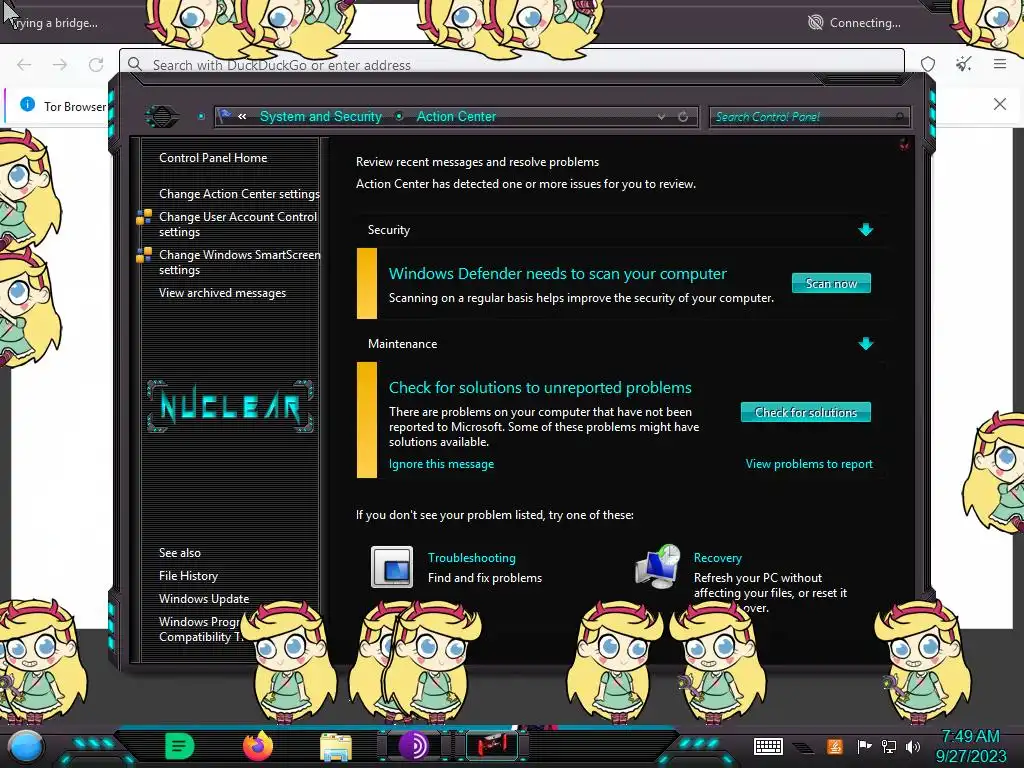Click the network tray icon
This screenshot has width=1024, height=768.
coord(889,746)
